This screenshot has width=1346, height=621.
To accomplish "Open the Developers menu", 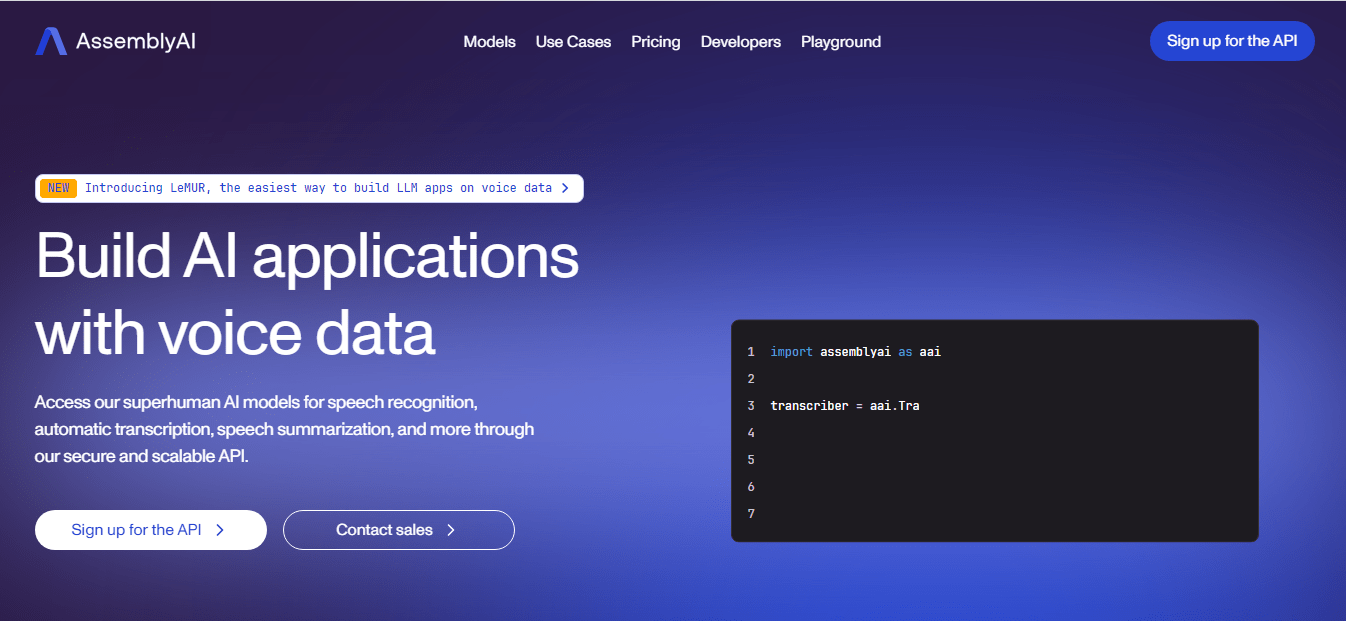I will click(x=741, y=42).
